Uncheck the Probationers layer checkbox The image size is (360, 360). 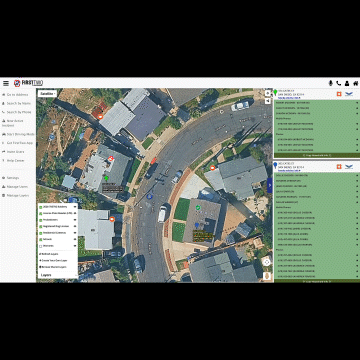[40, 220]
